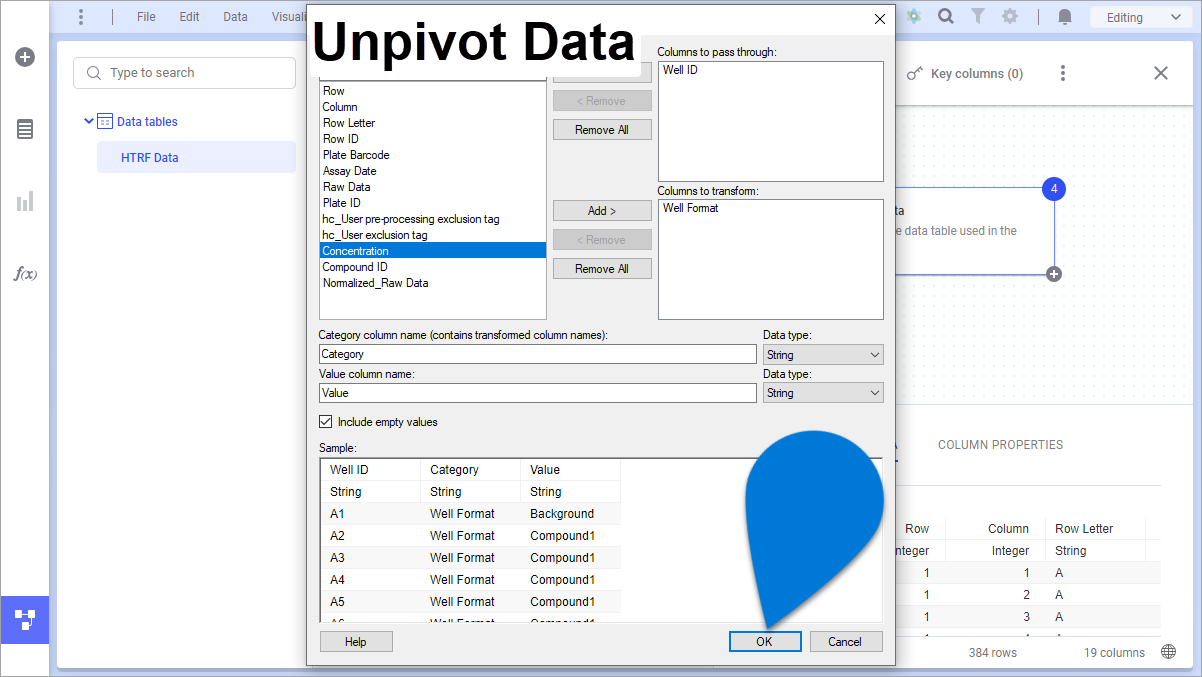
Task: Click the Row Letter header in background table
Action: [1084, 529]
